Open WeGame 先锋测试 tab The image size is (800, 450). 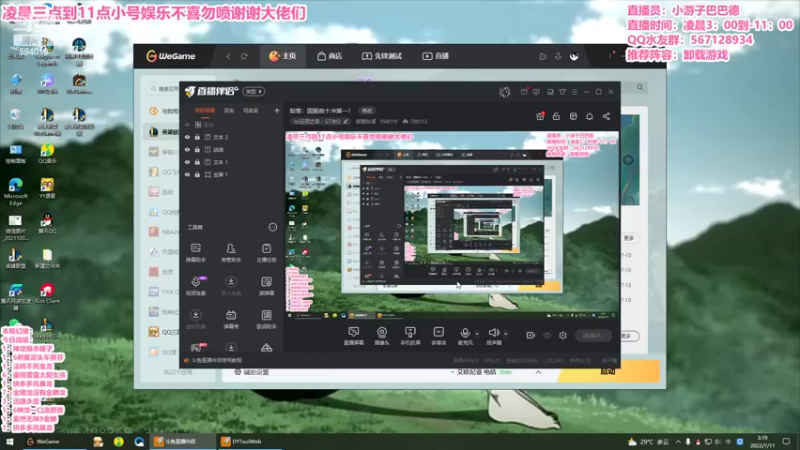click(x=382, y=56)
